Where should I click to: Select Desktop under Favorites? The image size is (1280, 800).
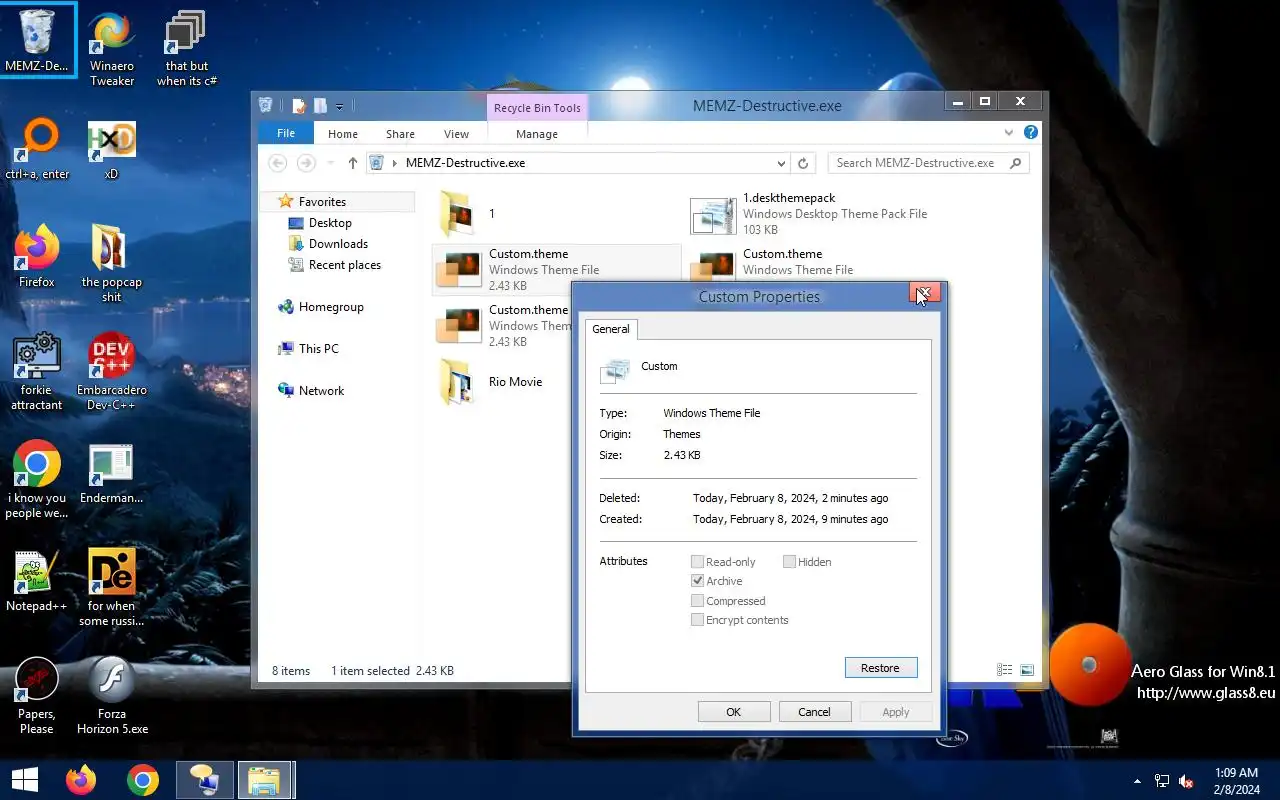[x=330, y=223]
